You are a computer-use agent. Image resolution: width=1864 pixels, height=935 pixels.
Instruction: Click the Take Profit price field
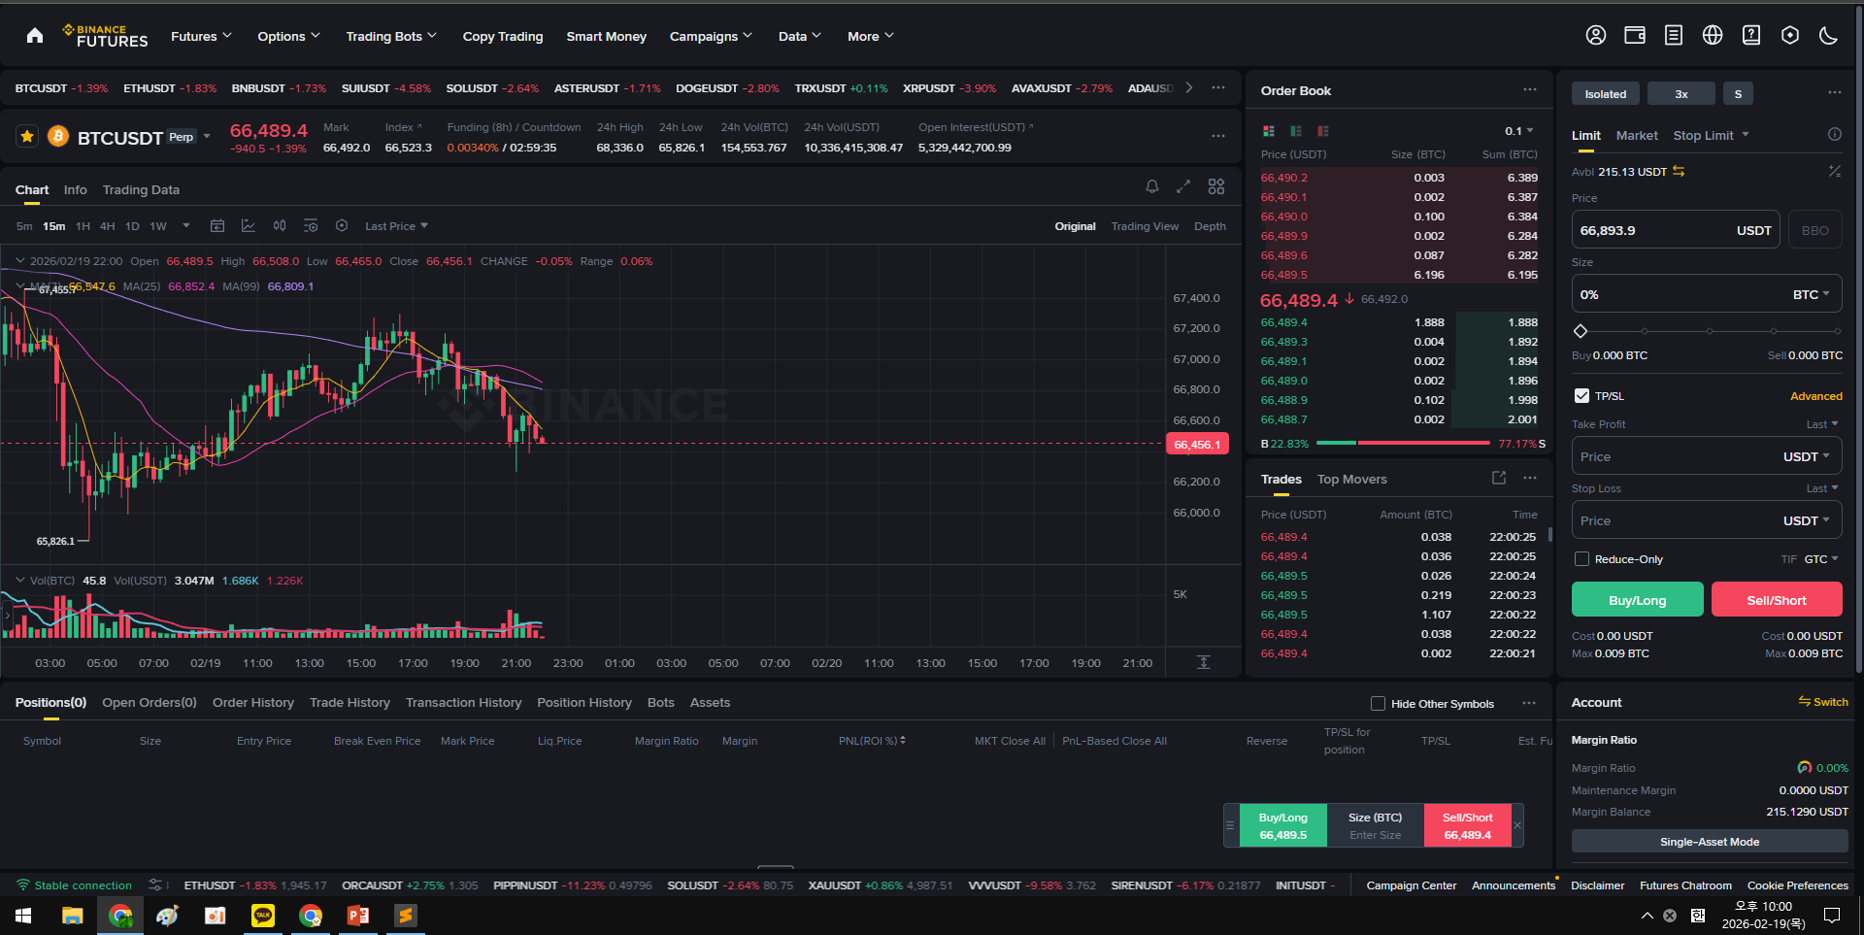coord(1706,457)
